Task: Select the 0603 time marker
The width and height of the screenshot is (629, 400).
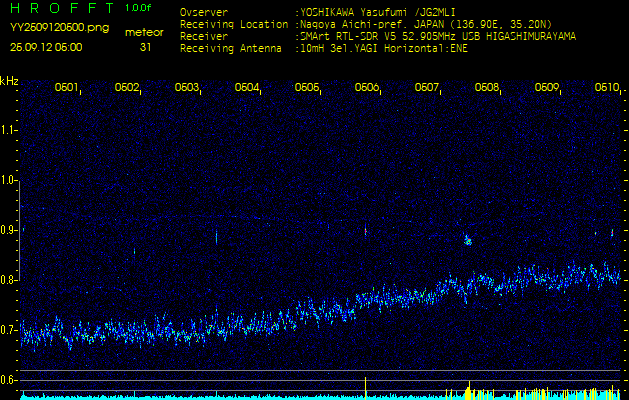Action: 187,87
